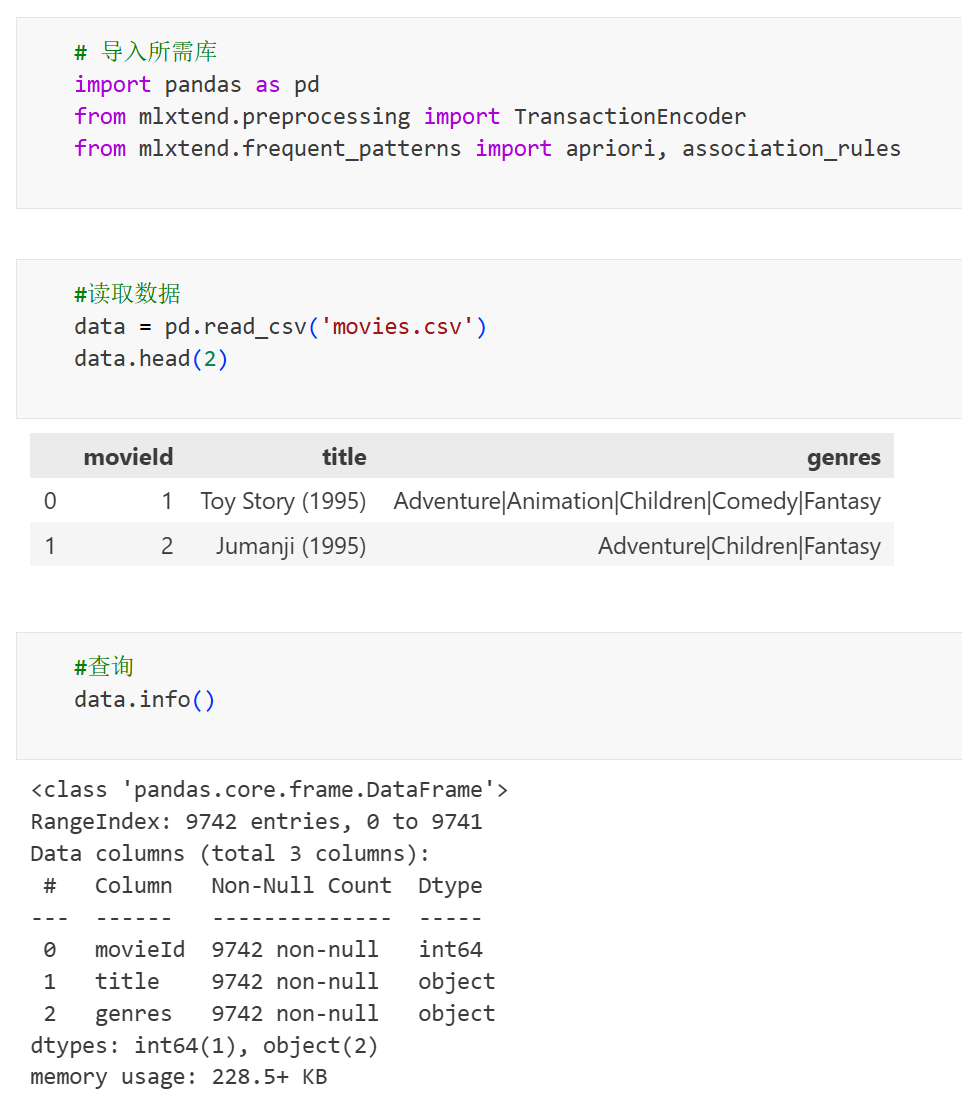
Task: Click the RangeIndex output line
Action: pos(257,822)
